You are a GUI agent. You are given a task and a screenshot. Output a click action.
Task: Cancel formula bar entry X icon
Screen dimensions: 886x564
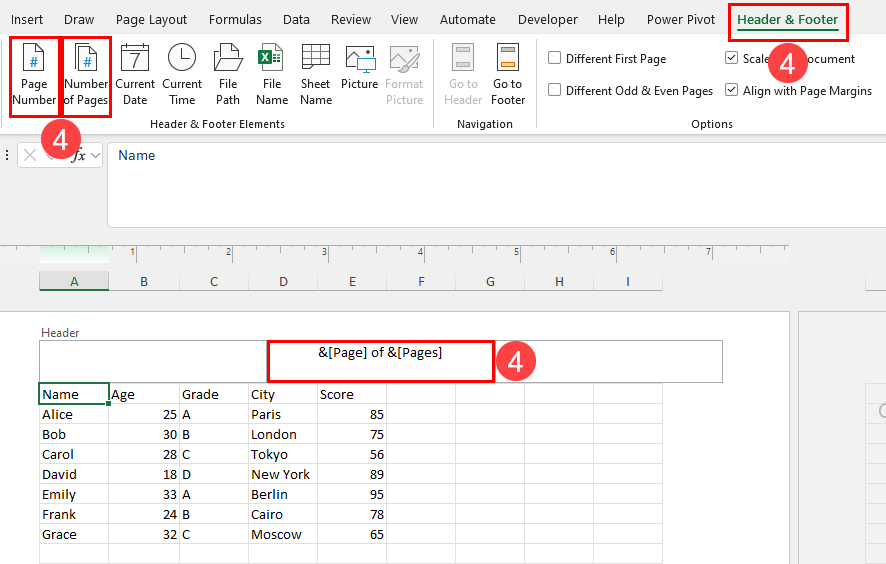point(30,155)
